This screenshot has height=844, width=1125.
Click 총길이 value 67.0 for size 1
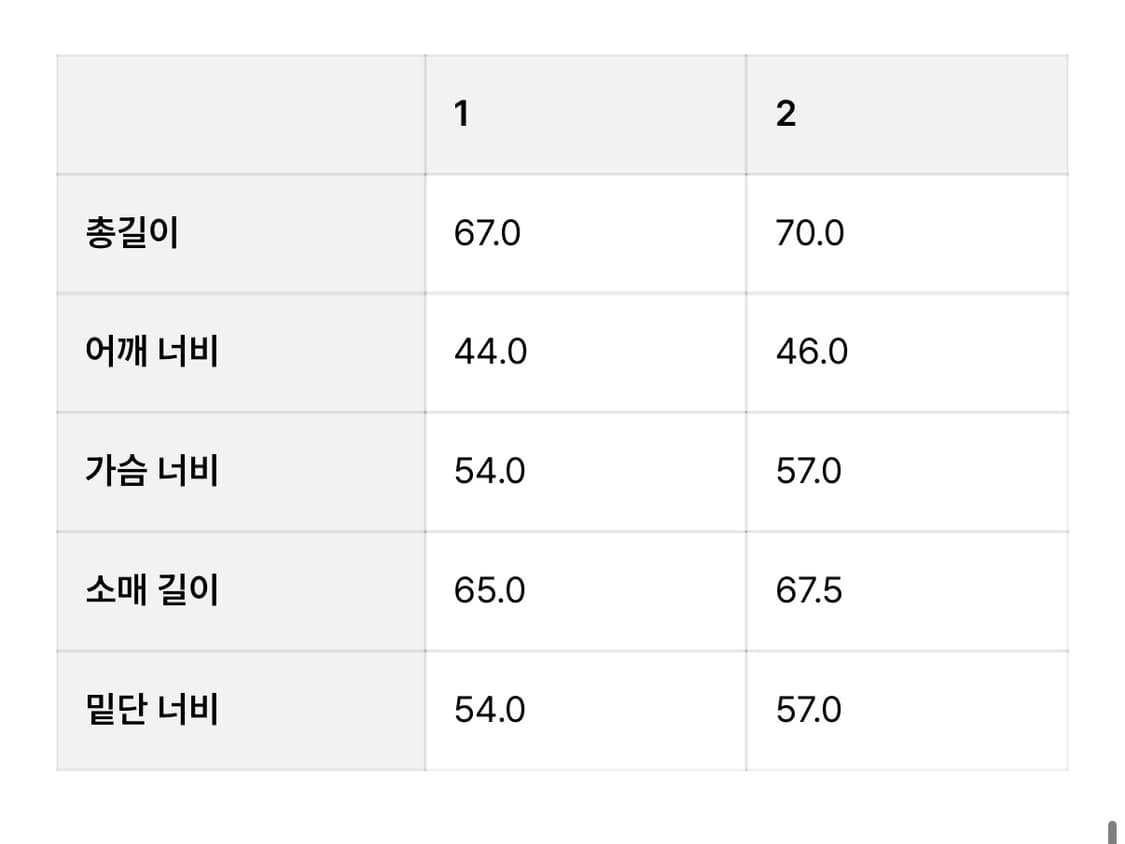(487, 233)
